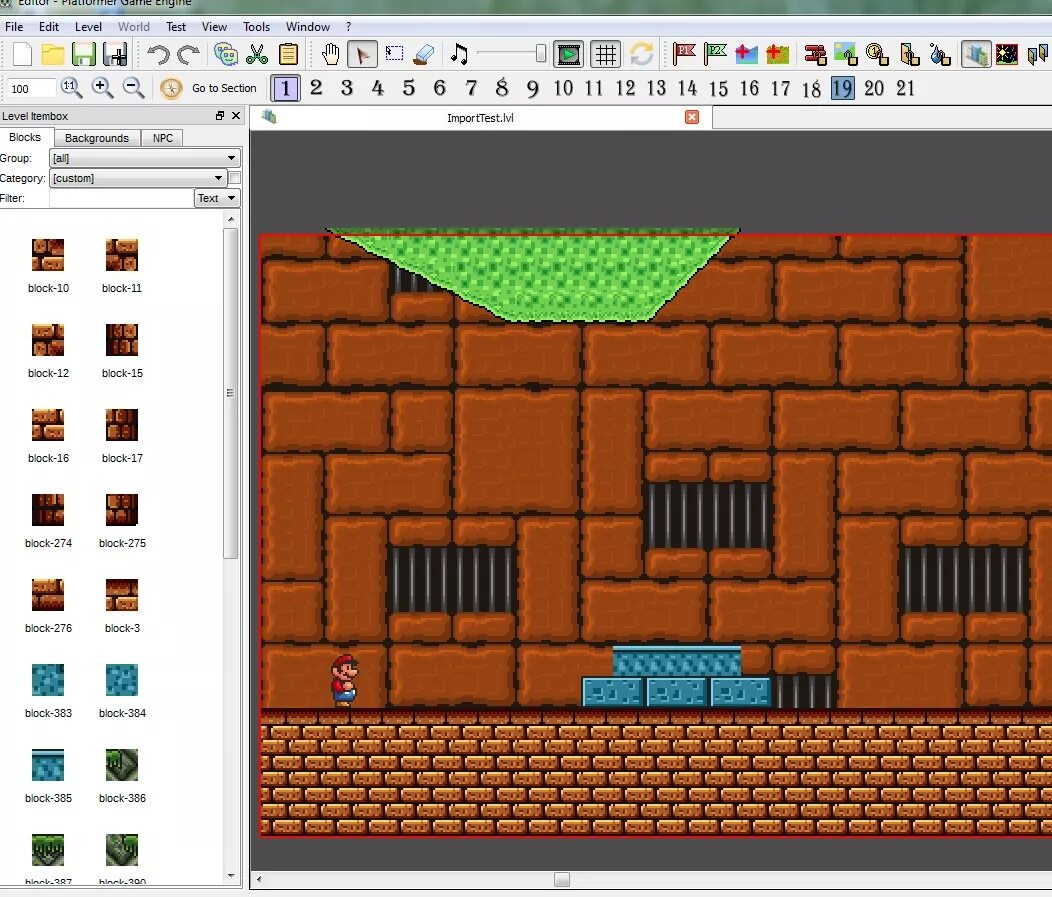The height and width of the screenshot is (897, 1052).
Task: Open the File menu
Action: point(14,27)
